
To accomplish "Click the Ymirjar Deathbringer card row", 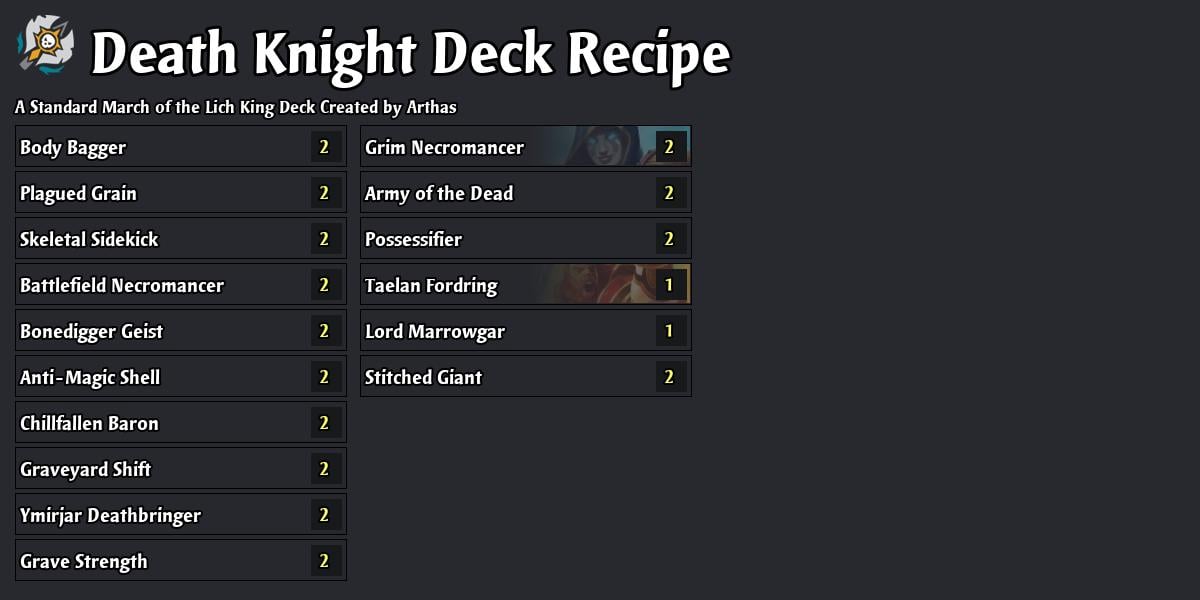I will pos(150,514).
